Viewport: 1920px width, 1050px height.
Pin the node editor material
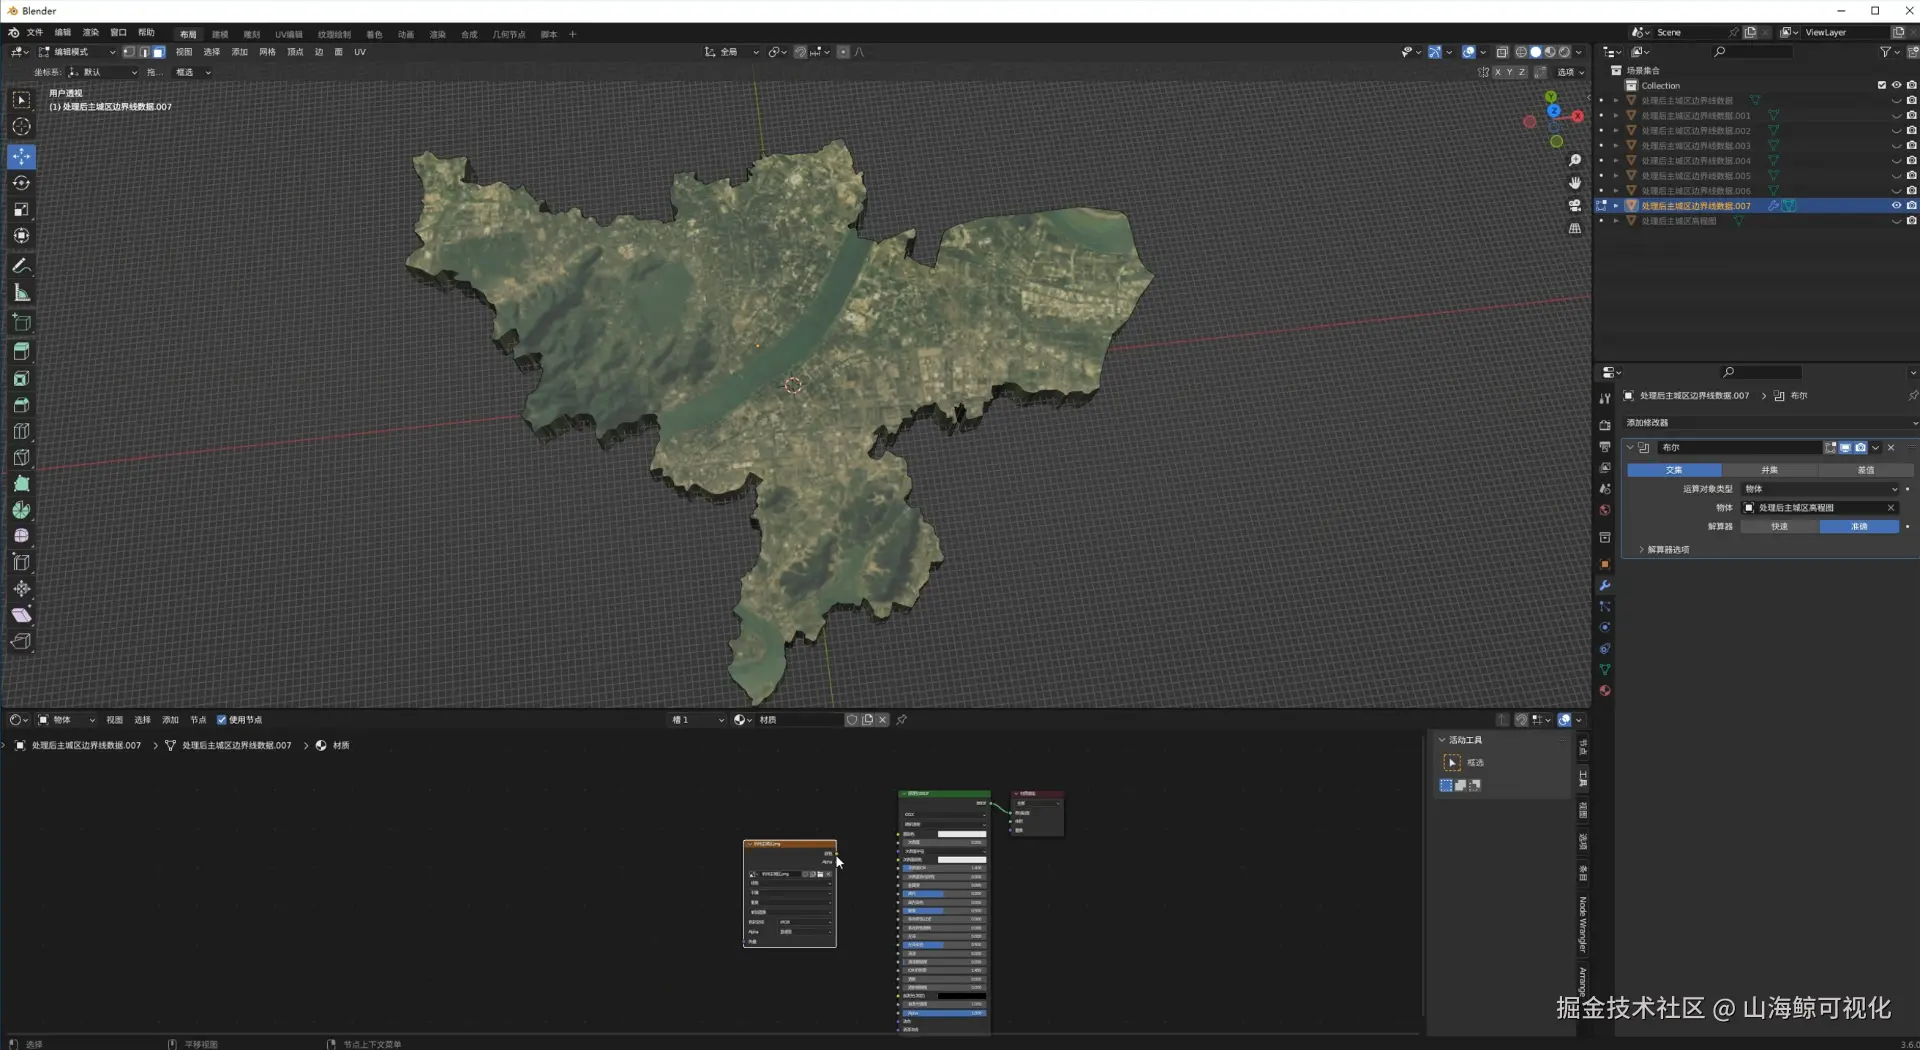902,720
